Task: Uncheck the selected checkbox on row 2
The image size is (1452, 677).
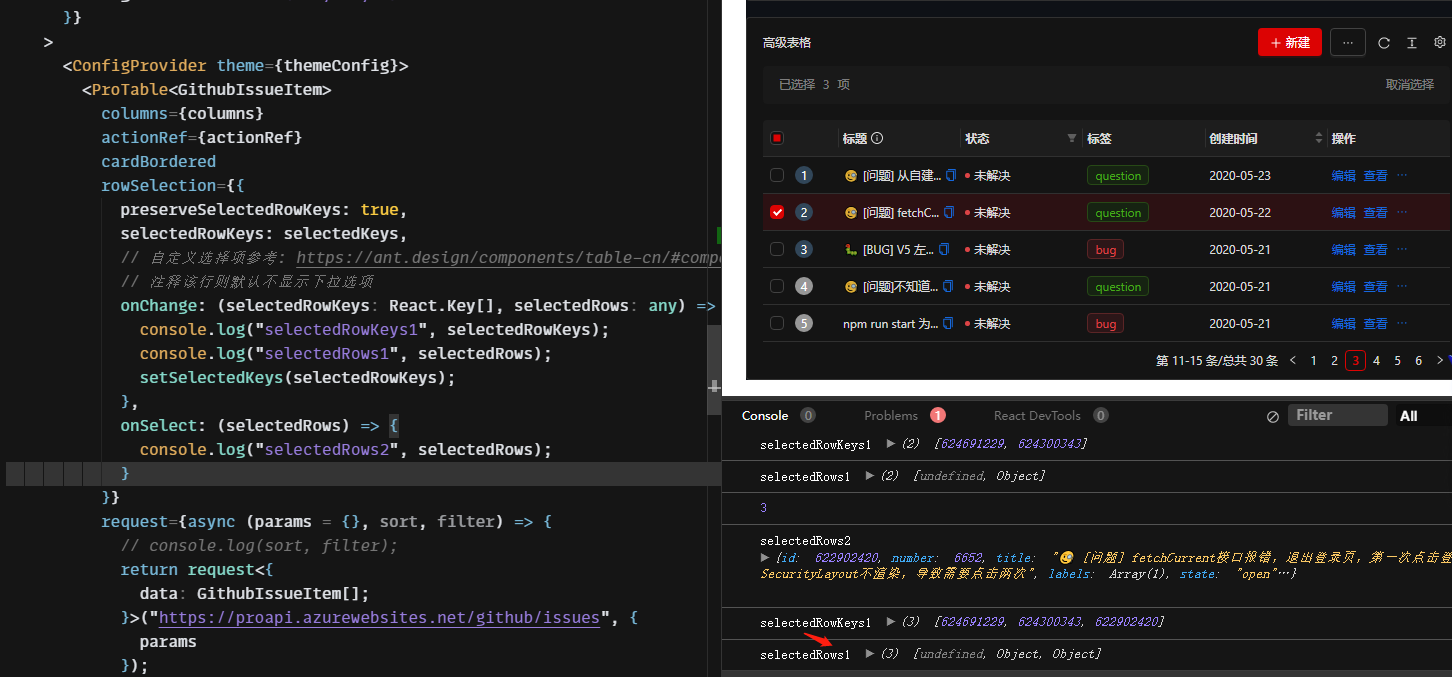Action: click(x=777, y=212)
